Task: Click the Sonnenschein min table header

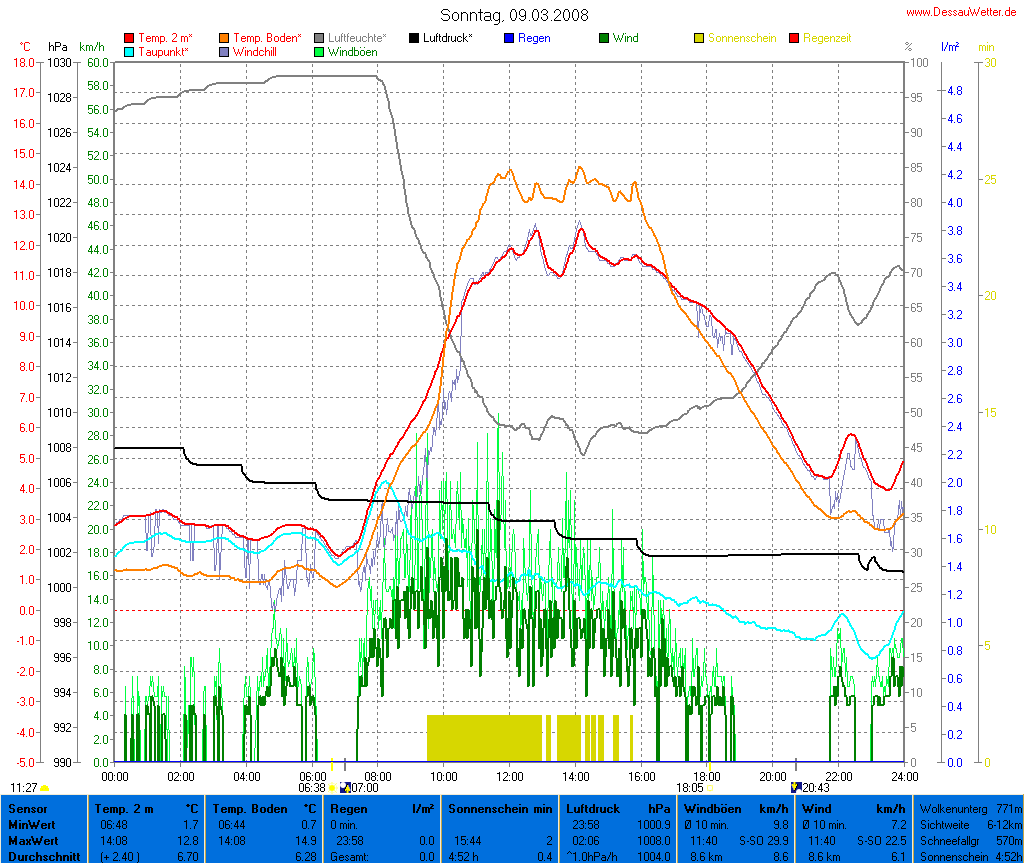Action: point(500,808)
